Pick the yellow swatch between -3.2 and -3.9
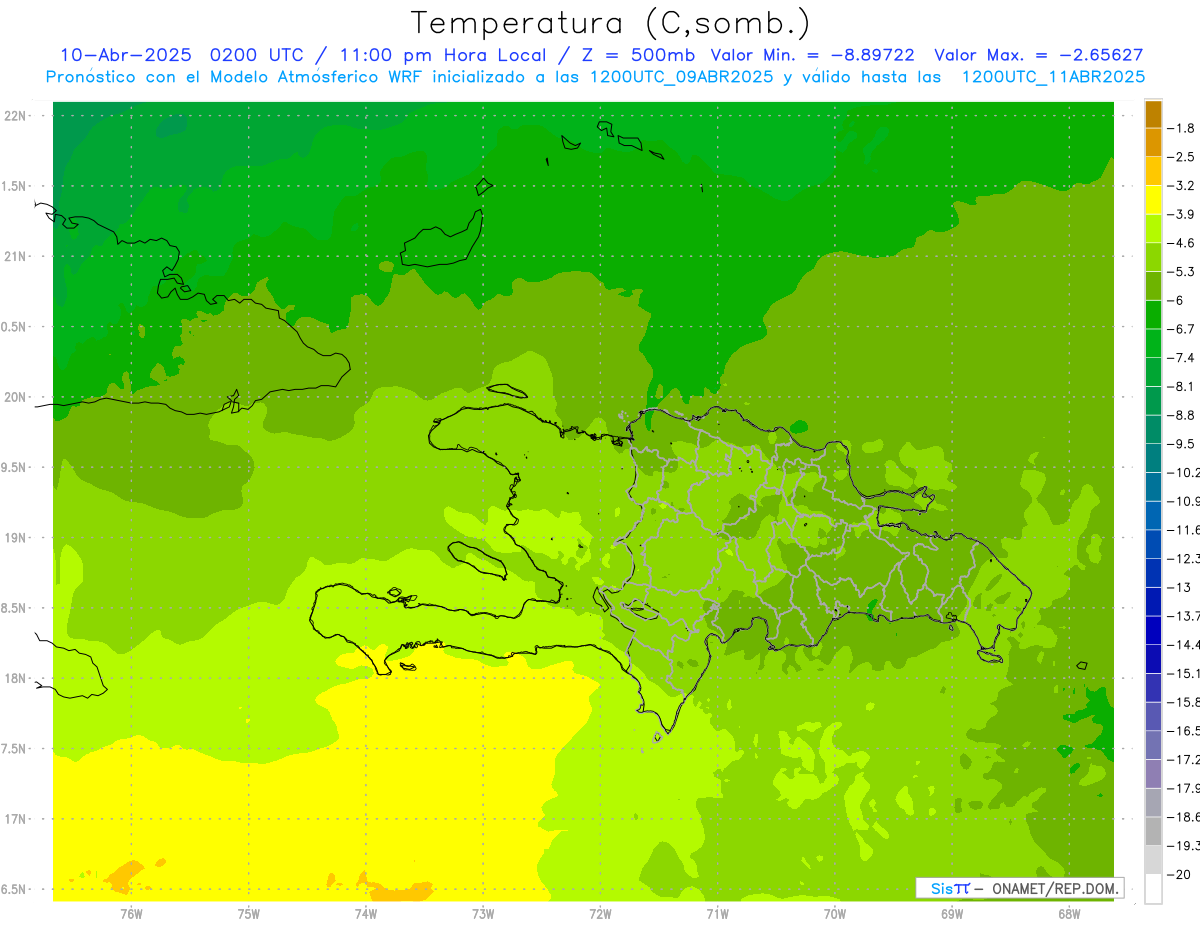Image resolution: width=1200 pixels, height=927 pixels. [x=1153, y=200]
